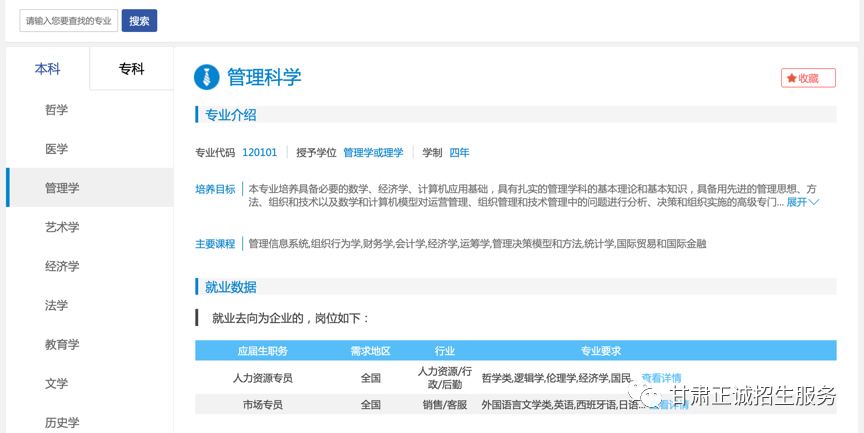Switch to the 专科 tab
Viewport: 864px width, 433px height.
pos(131,69)
